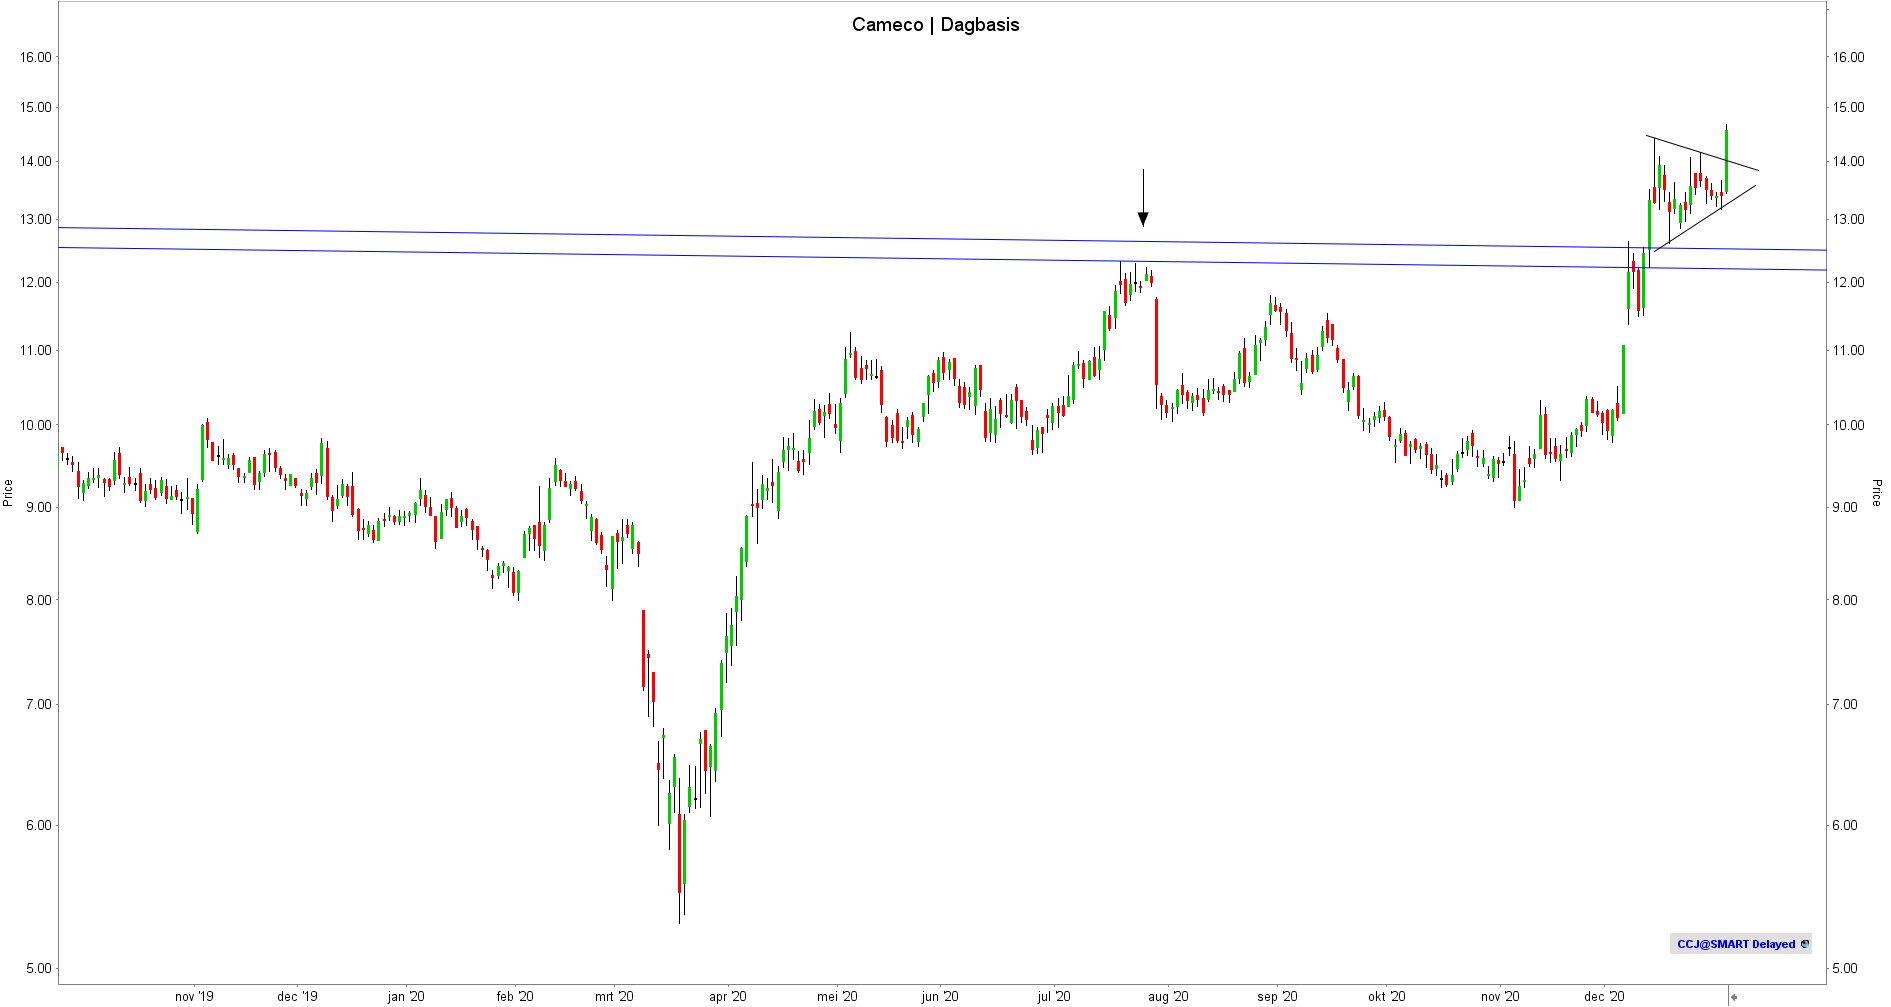1891x1007 pixels.
Task: Click 11.00 on the right price axis
Action: point(1848,350)
